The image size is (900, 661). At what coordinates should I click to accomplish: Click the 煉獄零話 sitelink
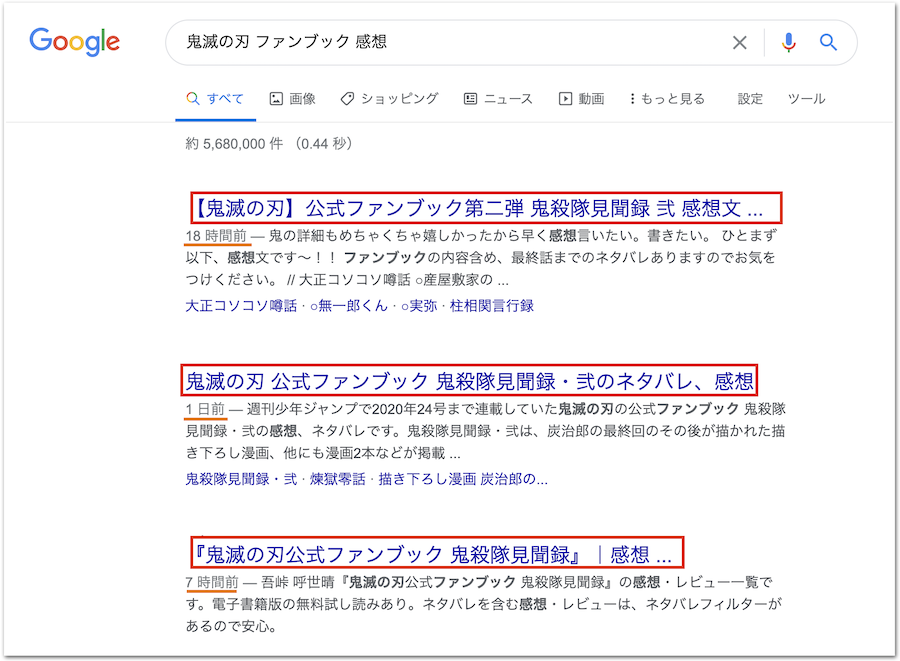click(339, 479)
